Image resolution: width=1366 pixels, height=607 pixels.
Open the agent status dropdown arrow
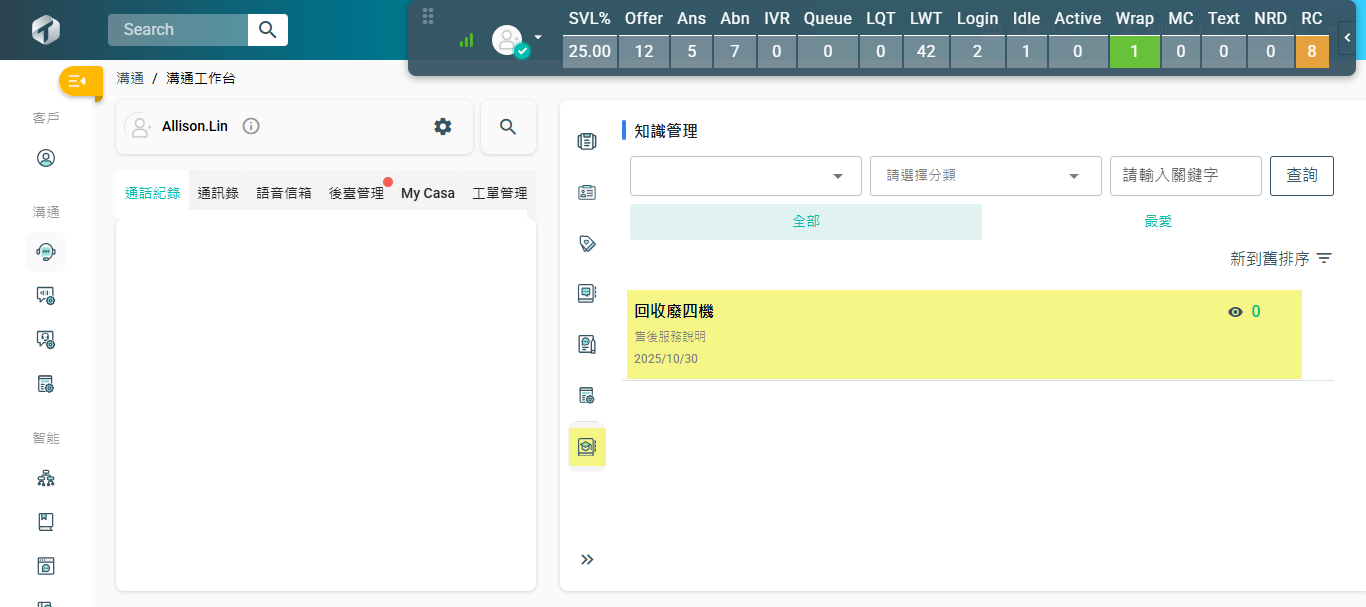[x=538, y=37]
